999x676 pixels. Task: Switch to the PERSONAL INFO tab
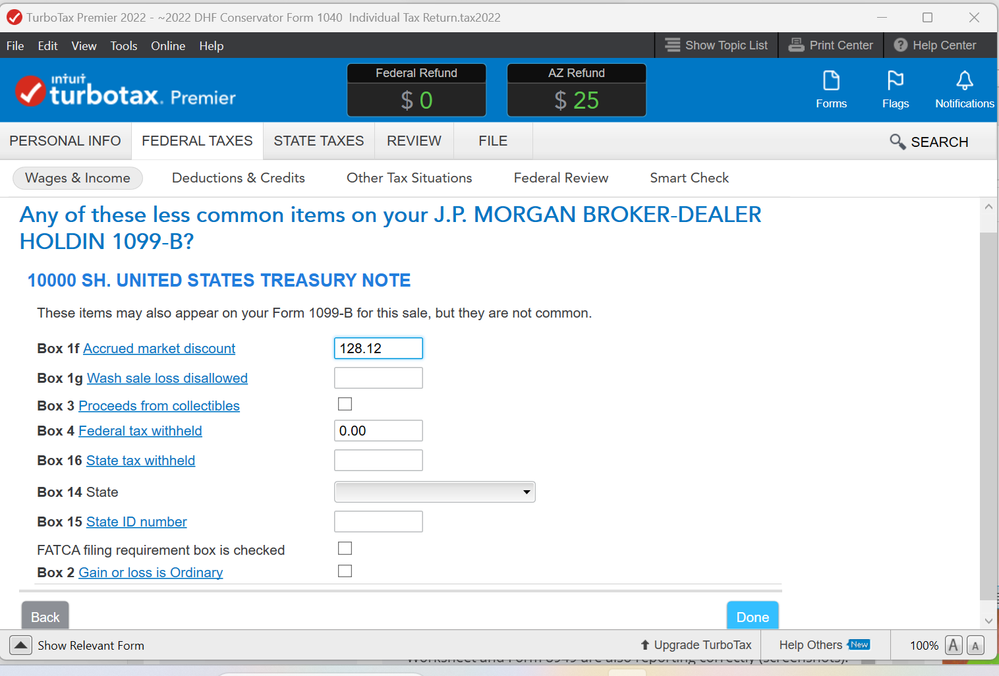(65, 141)
